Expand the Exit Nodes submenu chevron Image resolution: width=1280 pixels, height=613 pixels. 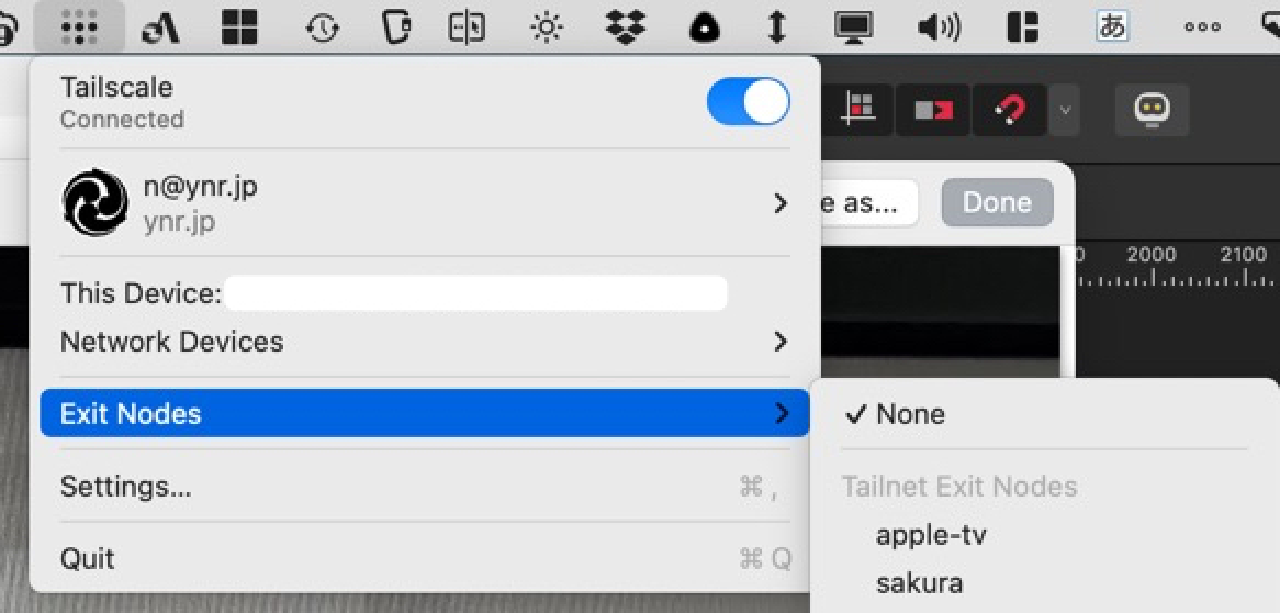click(781, 413)
